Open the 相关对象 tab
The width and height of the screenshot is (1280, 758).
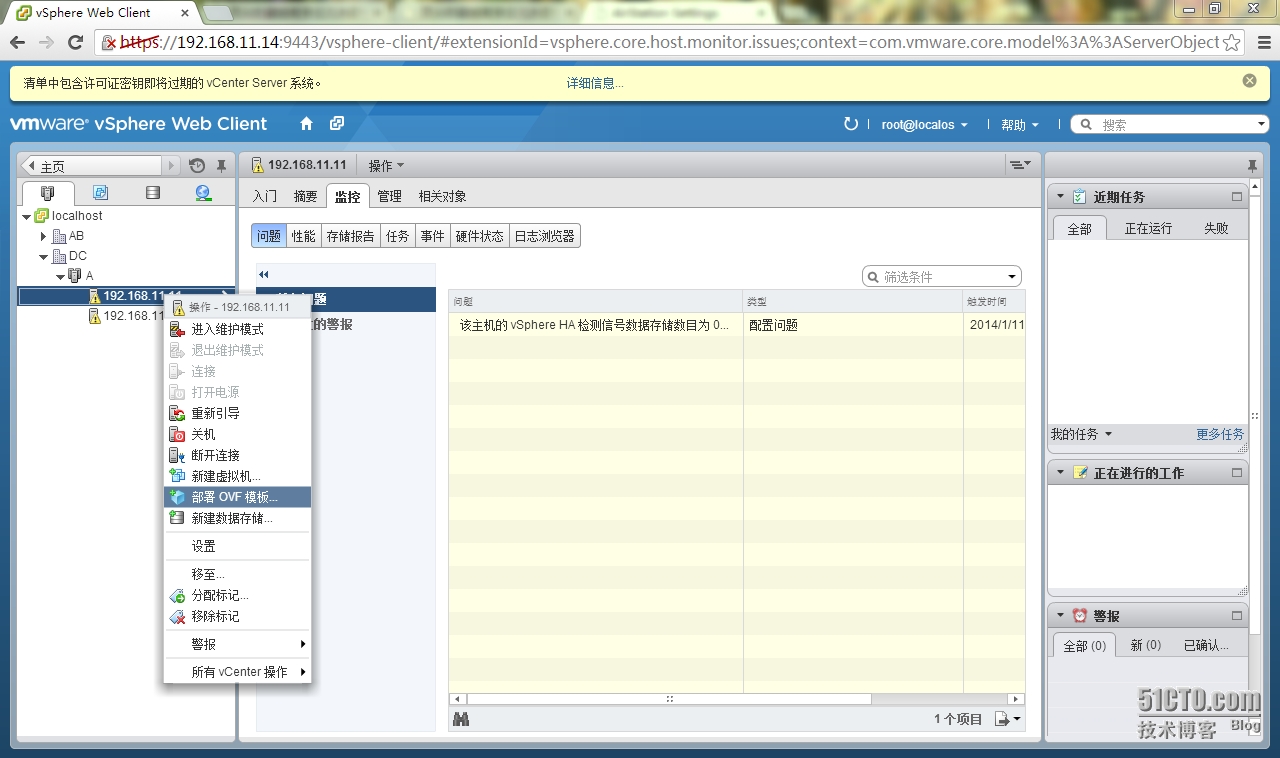pyautogui.click(x=442, y=197)
